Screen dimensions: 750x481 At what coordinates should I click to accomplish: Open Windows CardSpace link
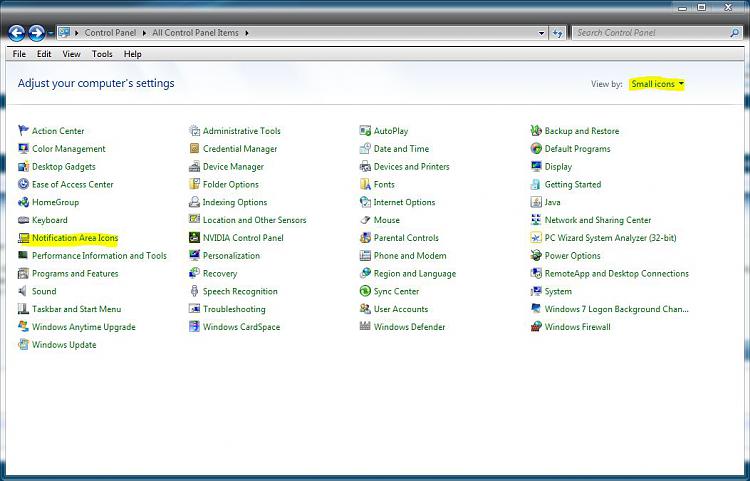tap(242, 327)
